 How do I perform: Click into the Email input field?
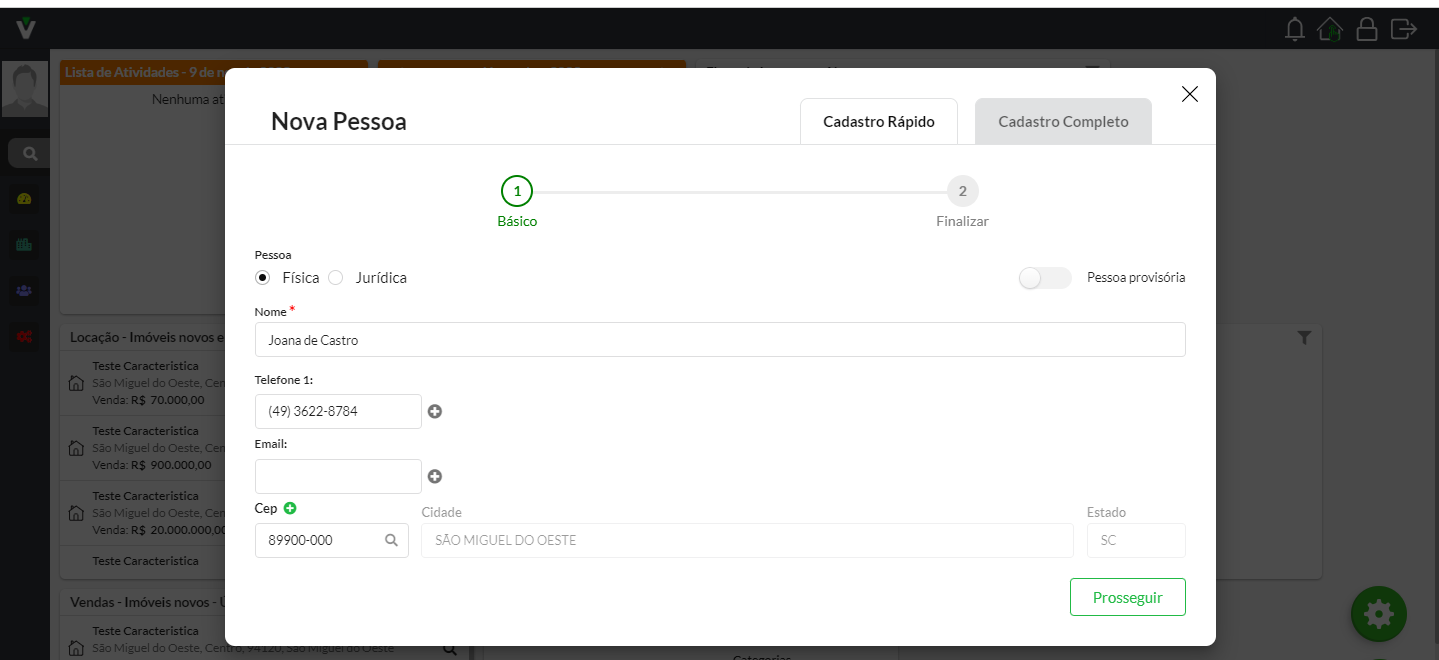pyautogui.click(x=338, y=477)
